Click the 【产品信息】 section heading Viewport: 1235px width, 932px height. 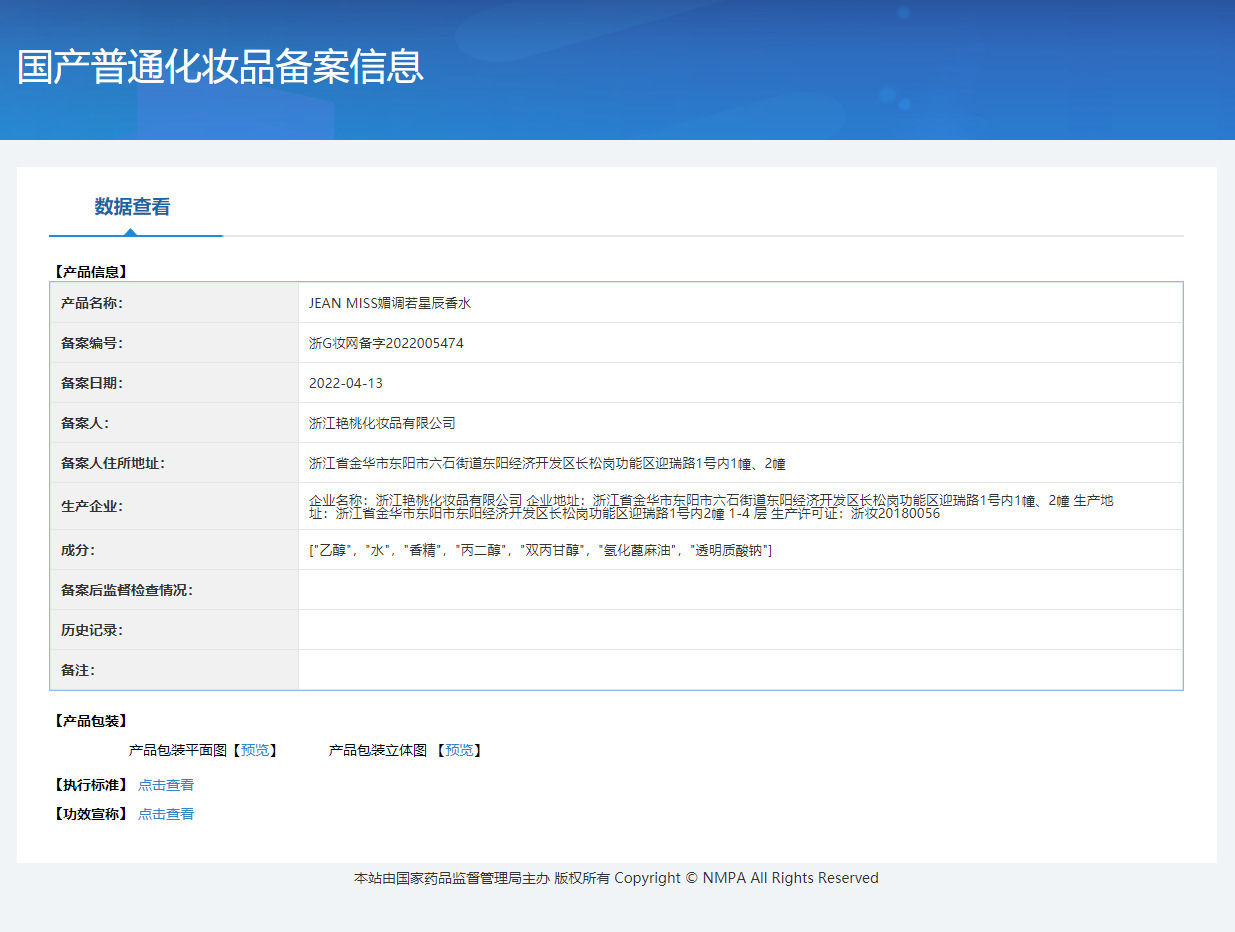90,271
